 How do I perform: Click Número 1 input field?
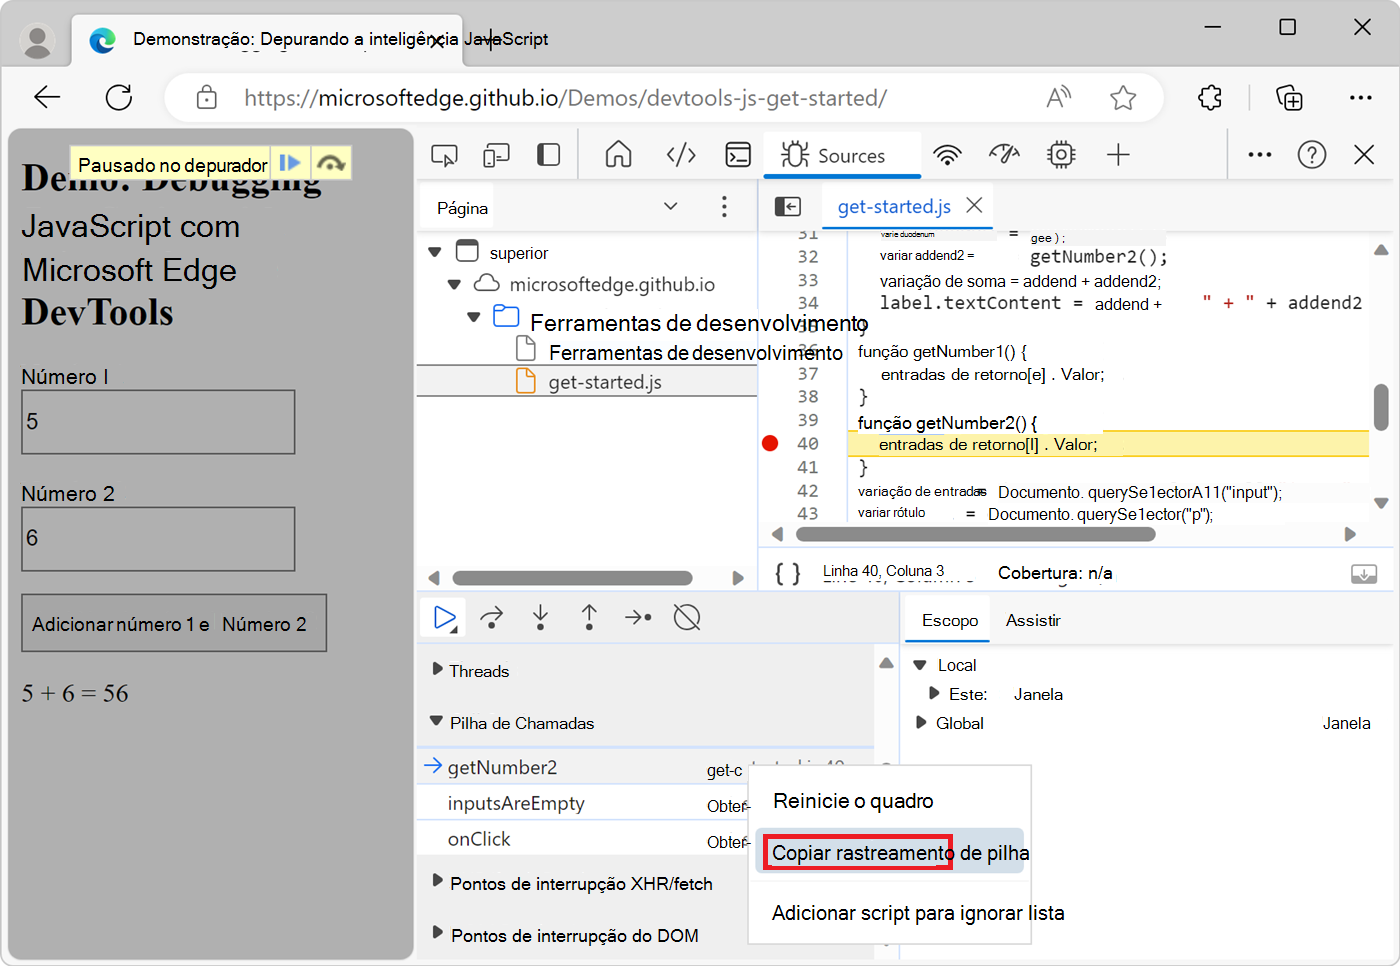tap(158, 422)
